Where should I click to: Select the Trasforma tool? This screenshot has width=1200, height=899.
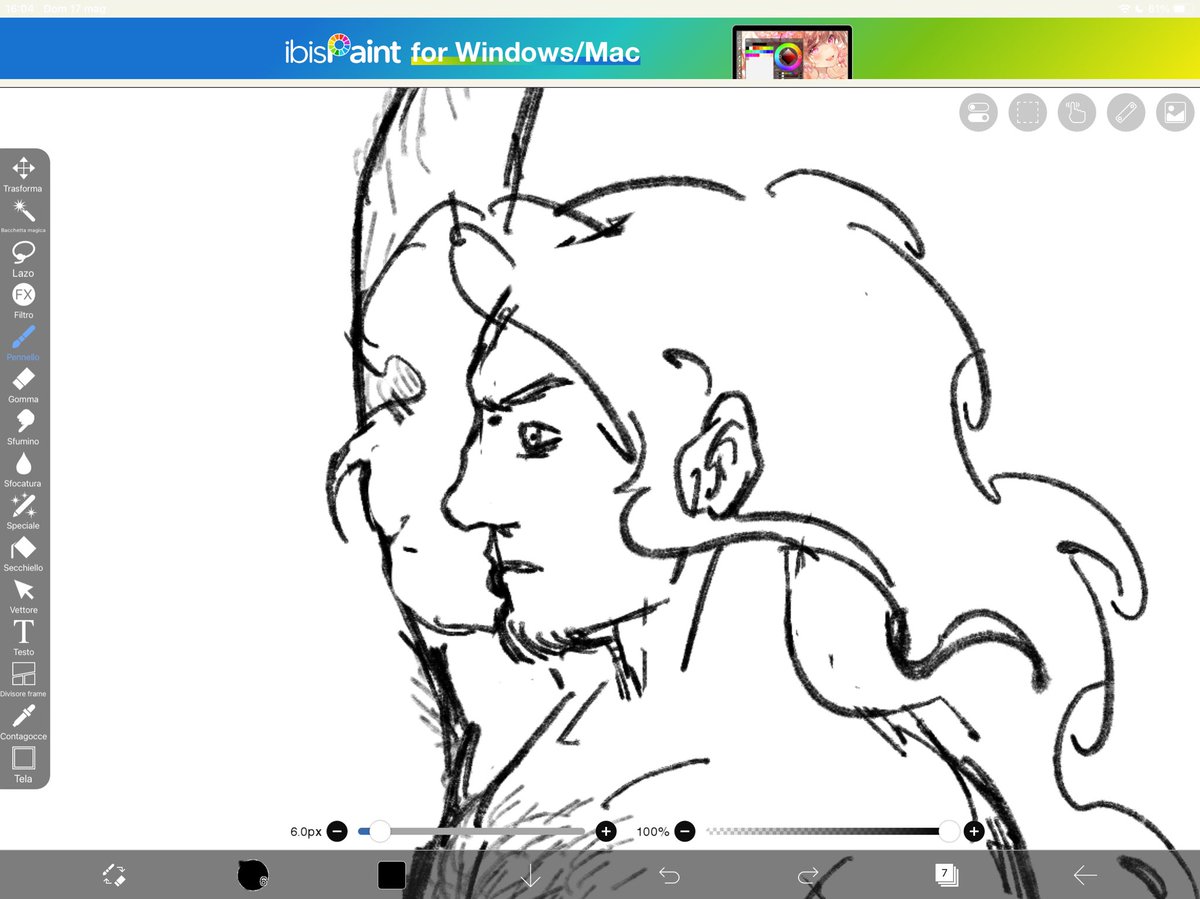click(23, 174)
